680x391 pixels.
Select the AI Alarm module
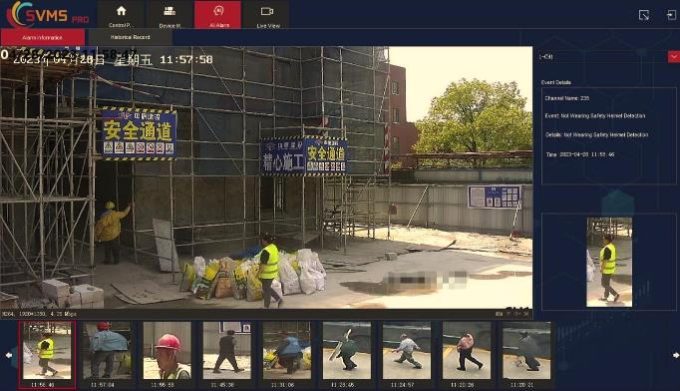point(218,15)
